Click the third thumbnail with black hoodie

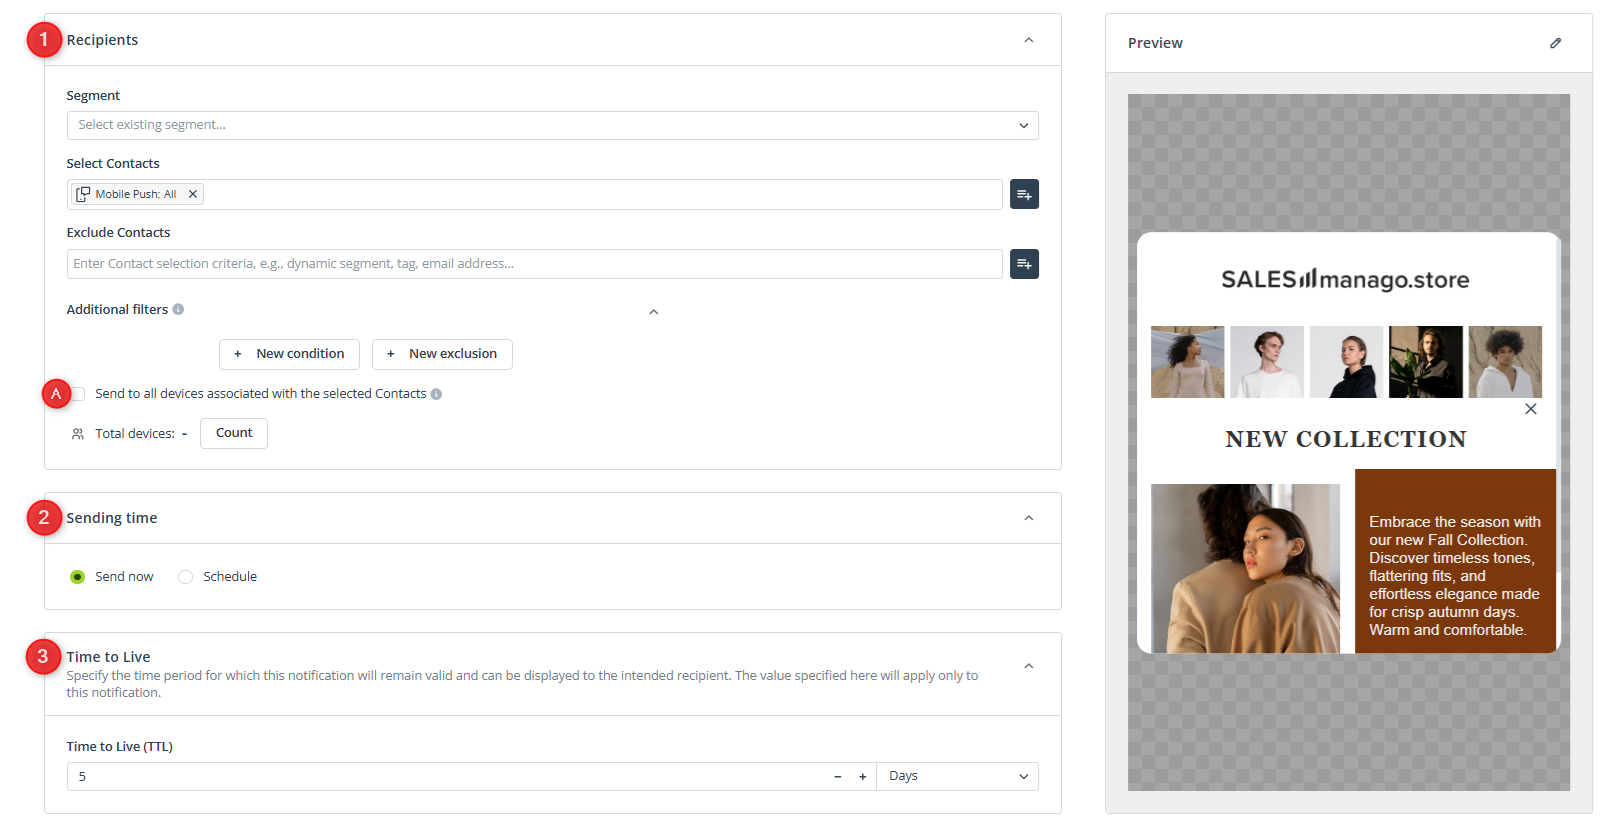click(1346, 362)
